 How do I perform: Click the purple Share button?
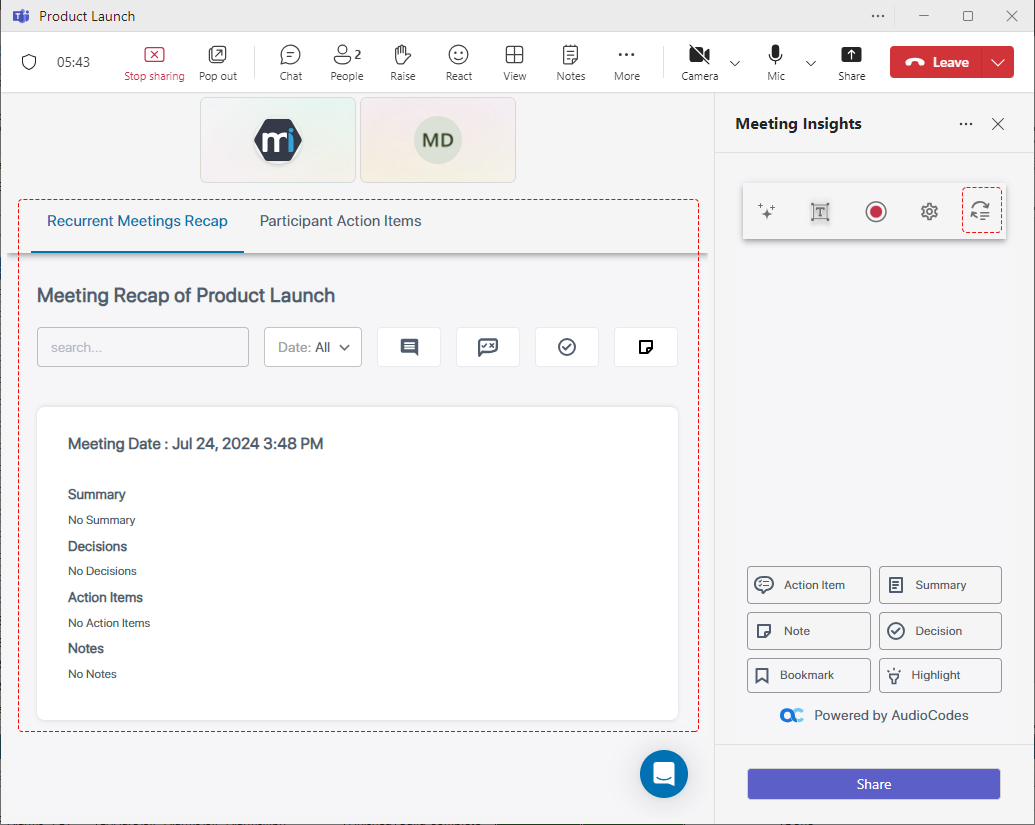click(x=873, y=784)
